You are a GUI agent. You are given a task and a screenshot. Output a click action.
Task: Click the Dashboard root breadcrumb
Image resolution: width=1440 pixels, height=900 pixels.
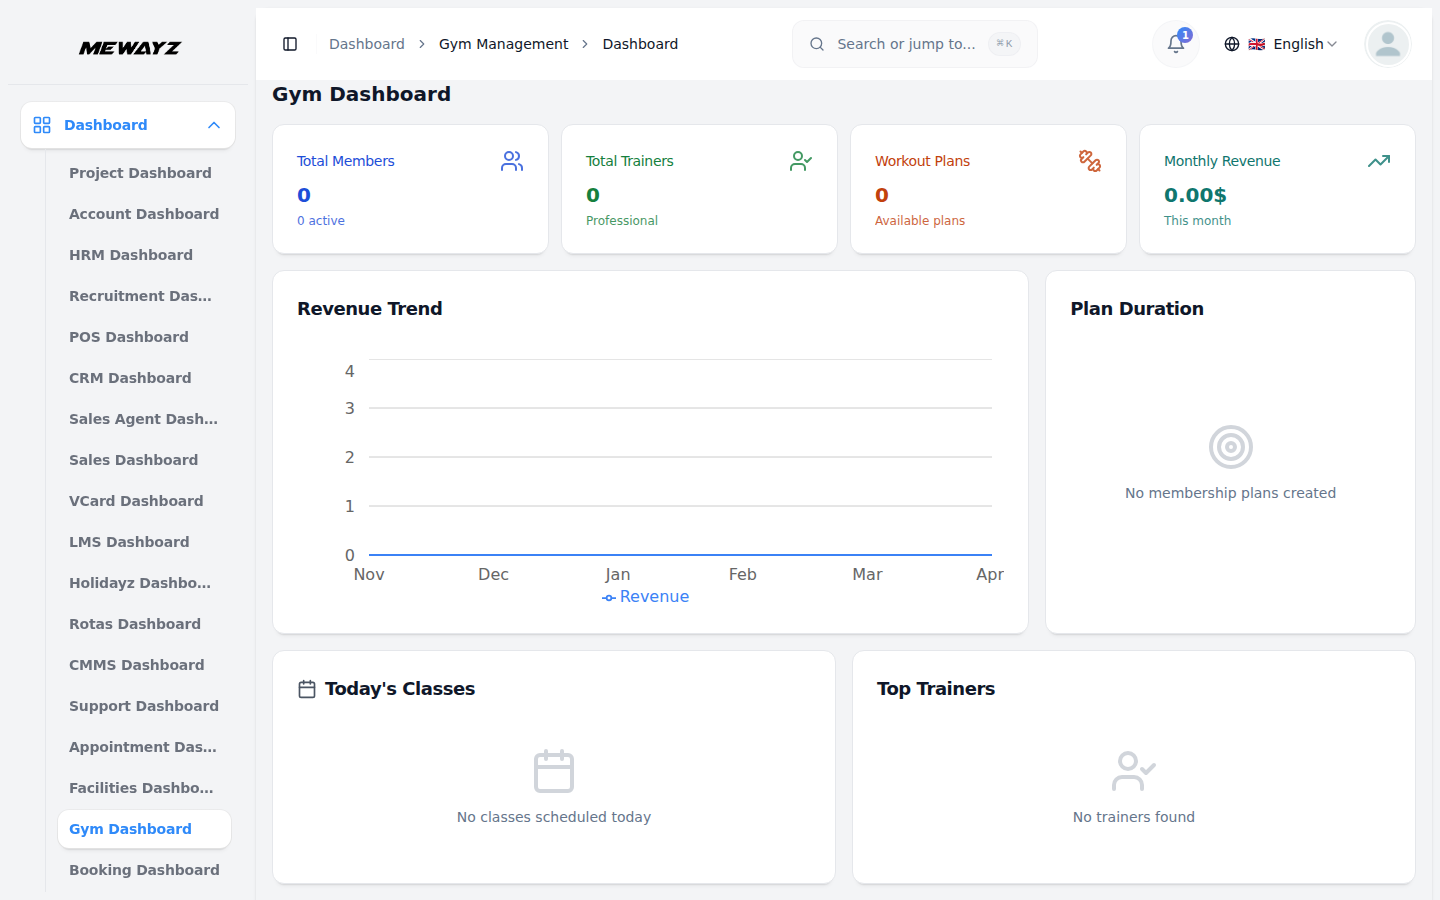click(367, 44)
